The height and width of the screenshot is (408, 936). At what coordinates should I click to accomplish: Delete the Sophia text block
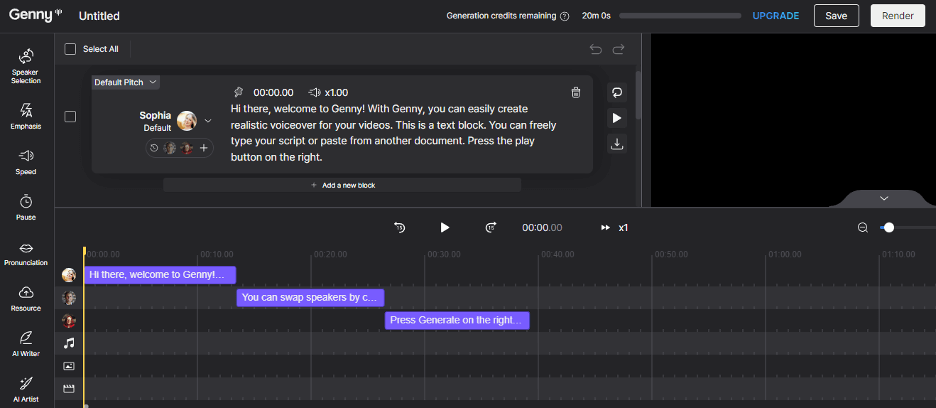[575, 92]
